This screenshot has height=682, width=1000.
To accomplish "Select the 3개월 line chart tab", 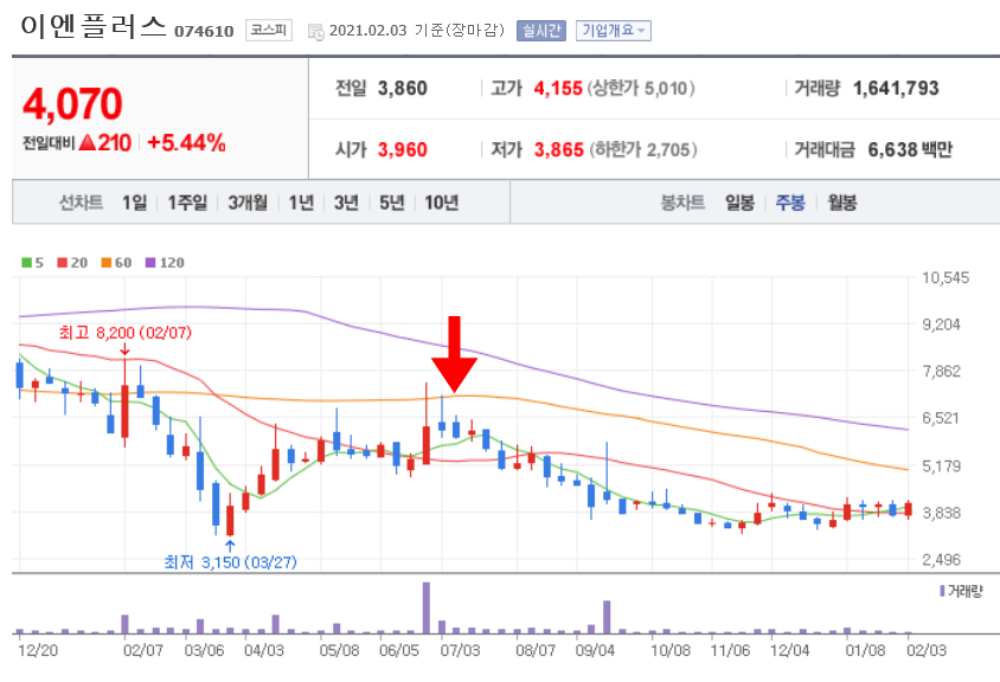I will [x=247, y=203].
